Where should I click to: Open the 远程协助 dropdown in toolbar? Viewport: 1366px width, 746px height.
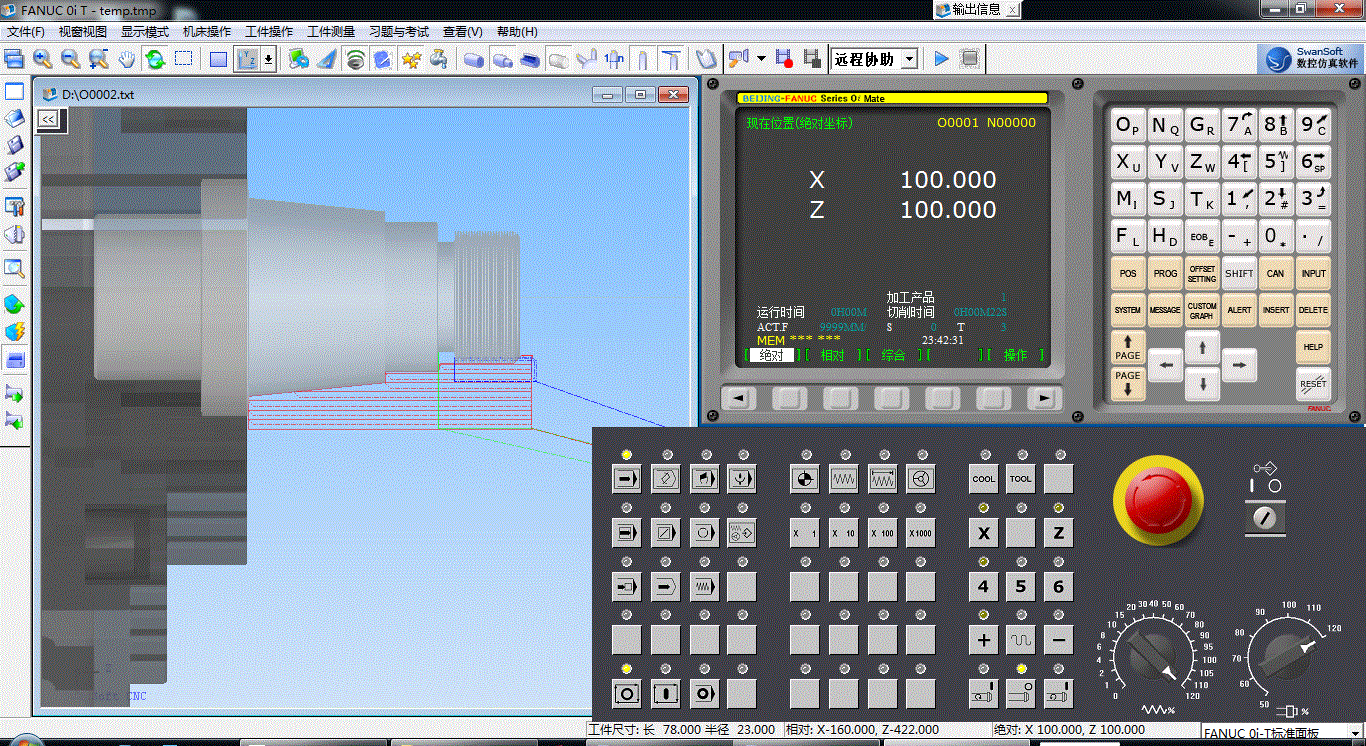click(909, 59)
